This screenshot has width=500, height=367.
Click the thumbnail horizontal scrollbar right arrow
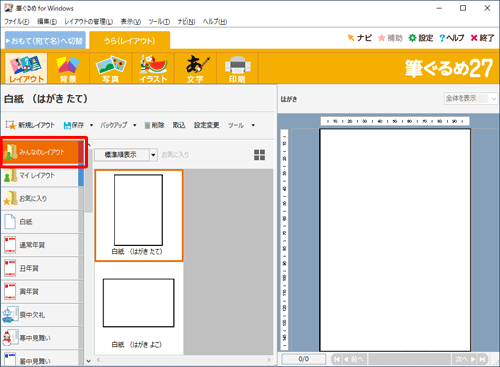(x=269, y=360)
